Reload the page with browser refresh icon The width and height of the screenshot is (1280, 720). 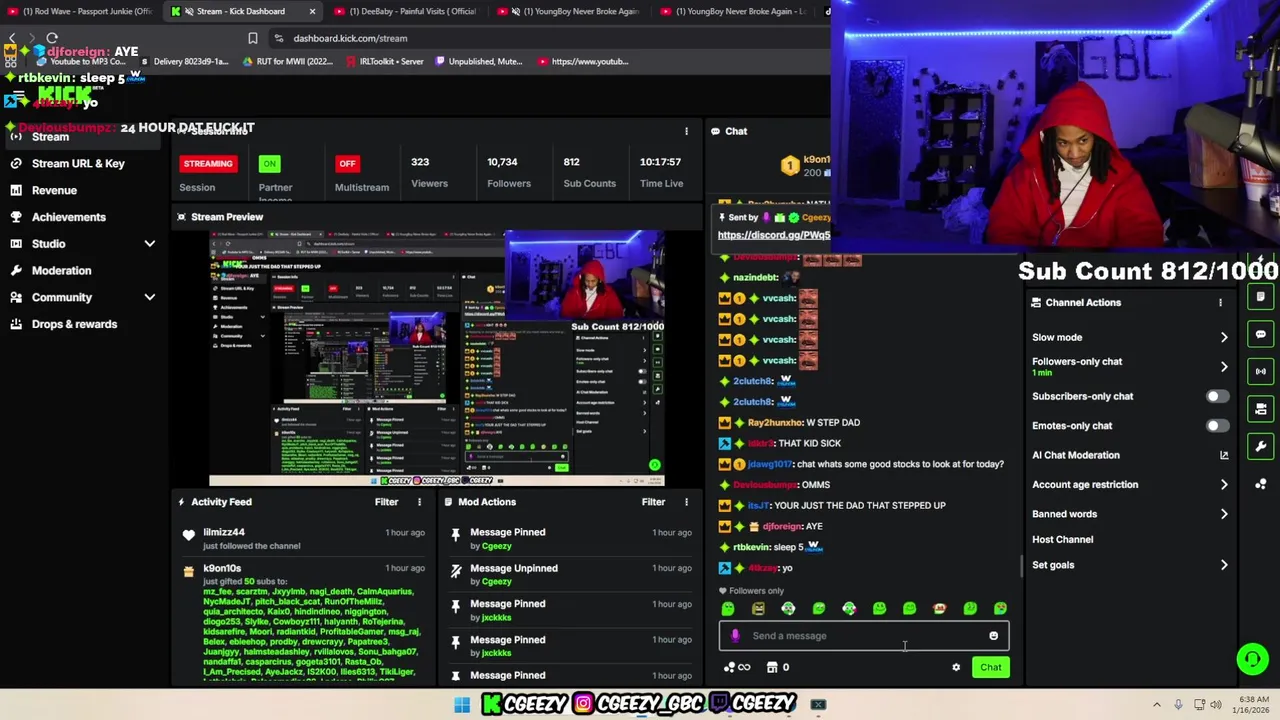pyautogui.click(x=52, y=38)
